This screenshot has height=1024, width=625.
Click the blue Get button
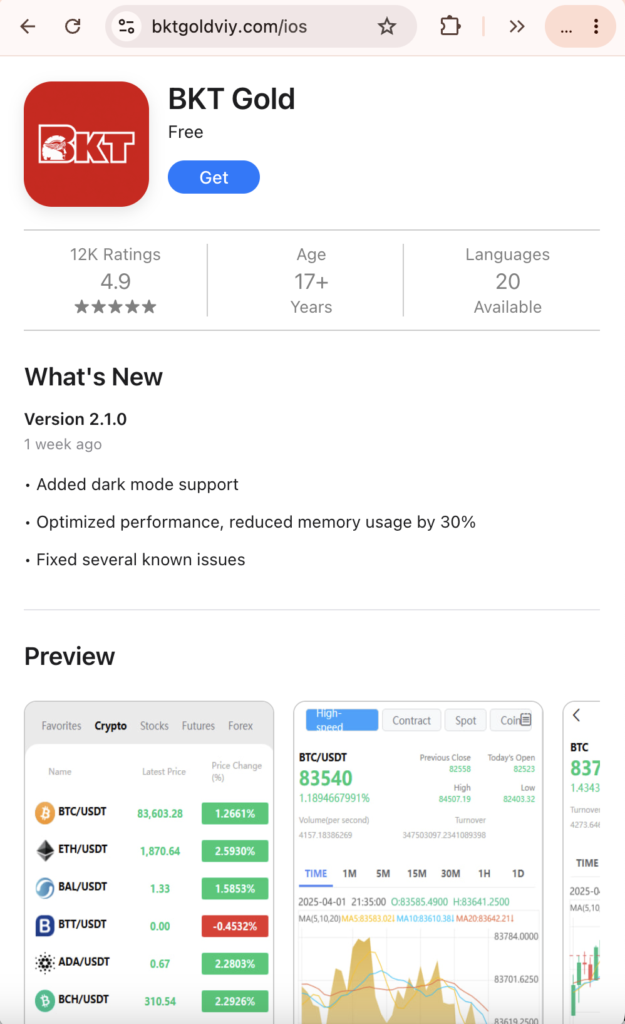tap(214, 177)
